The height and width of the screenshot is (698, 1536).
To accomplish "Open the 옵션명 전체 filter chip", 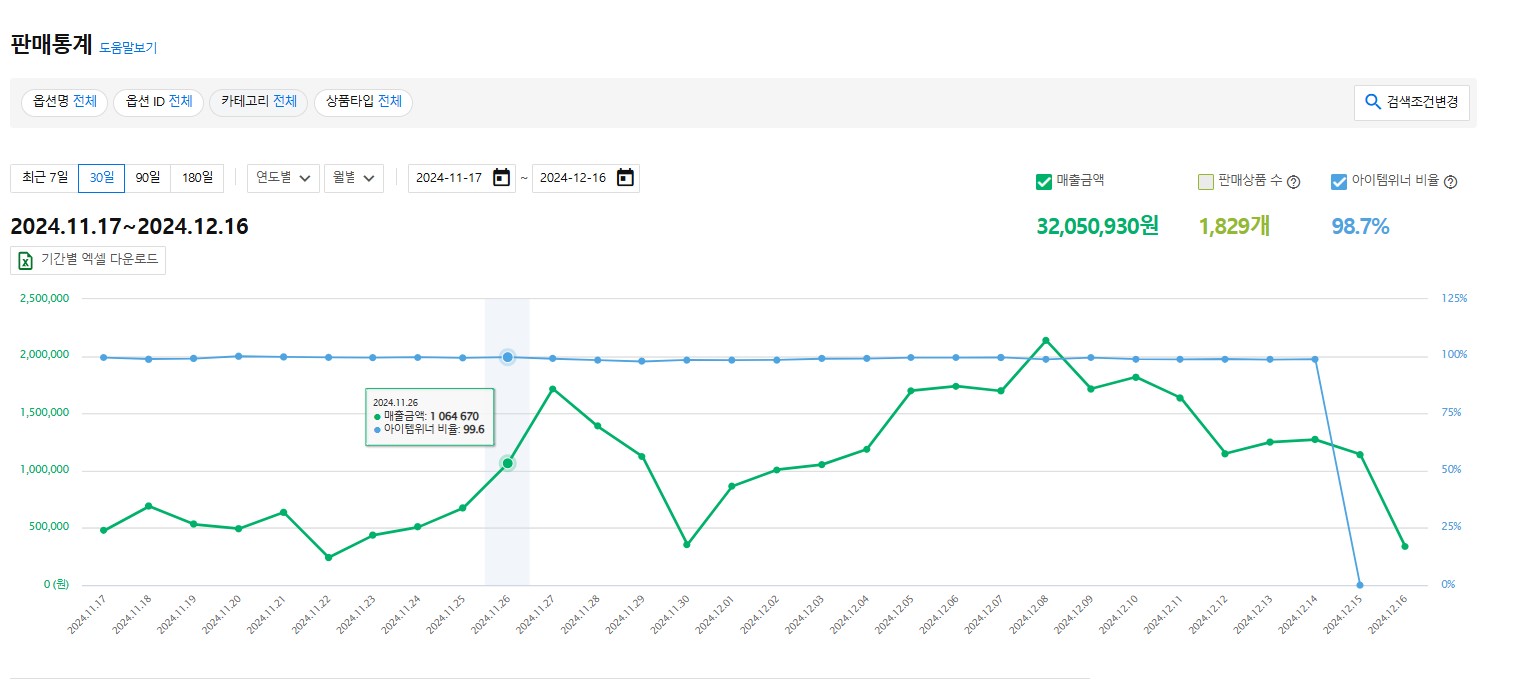I will (64, 102).
